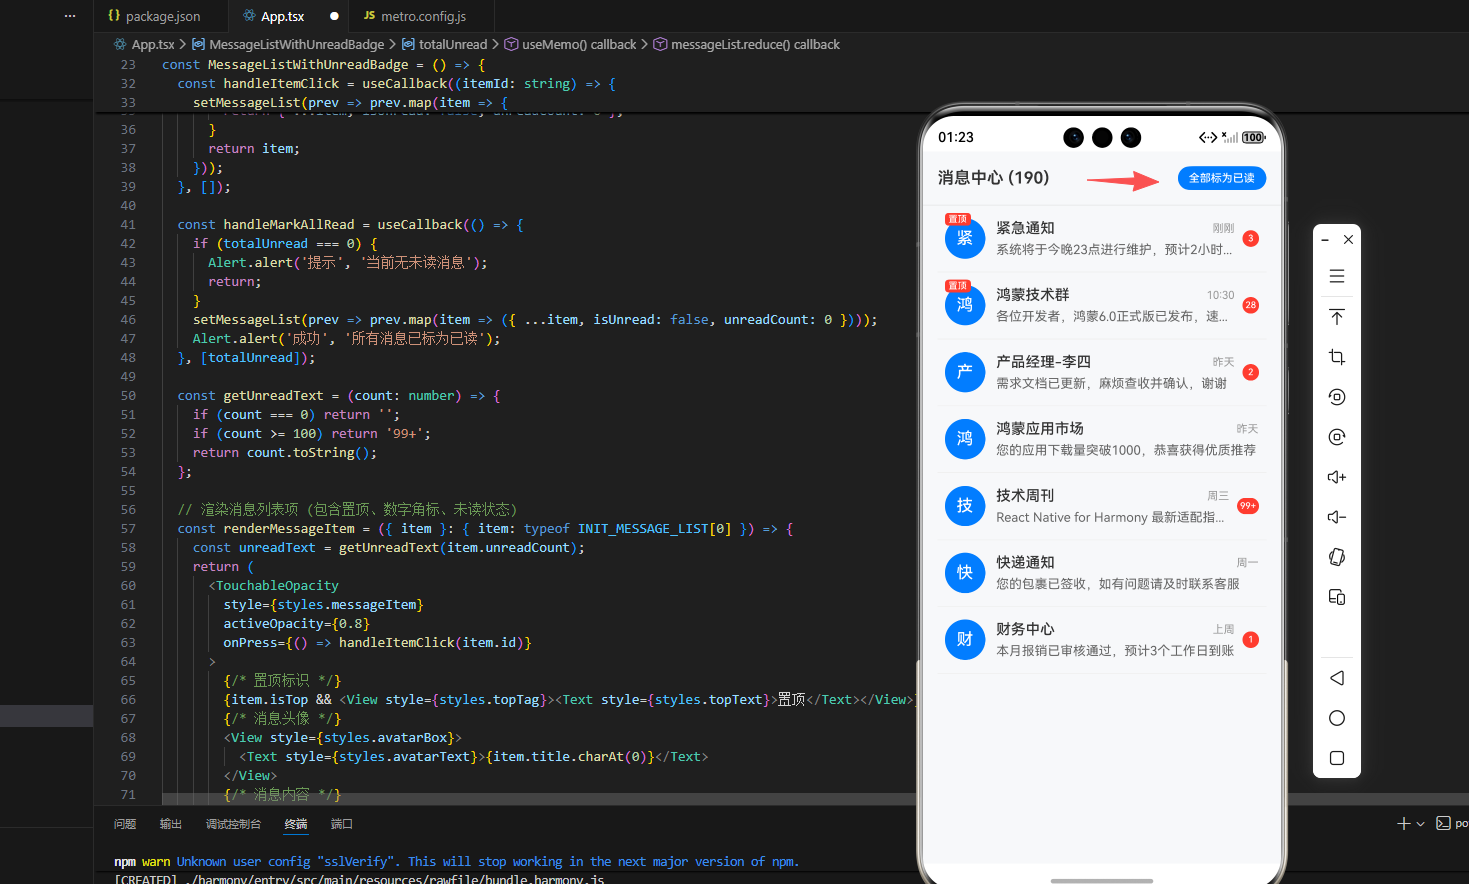Viewport: 1469px width, 884px height.
Task: Tap the 技 avatar icon
Action: (x=965, y=506)
